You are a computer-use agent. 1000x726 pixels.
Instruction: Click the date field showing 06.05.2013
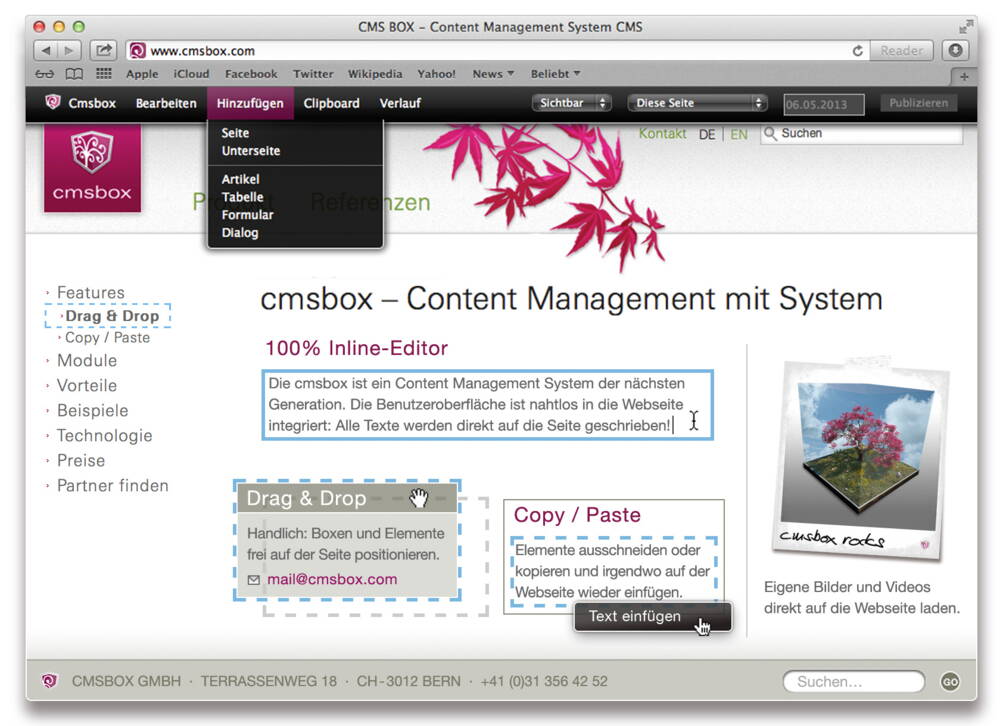coord(823,102)
